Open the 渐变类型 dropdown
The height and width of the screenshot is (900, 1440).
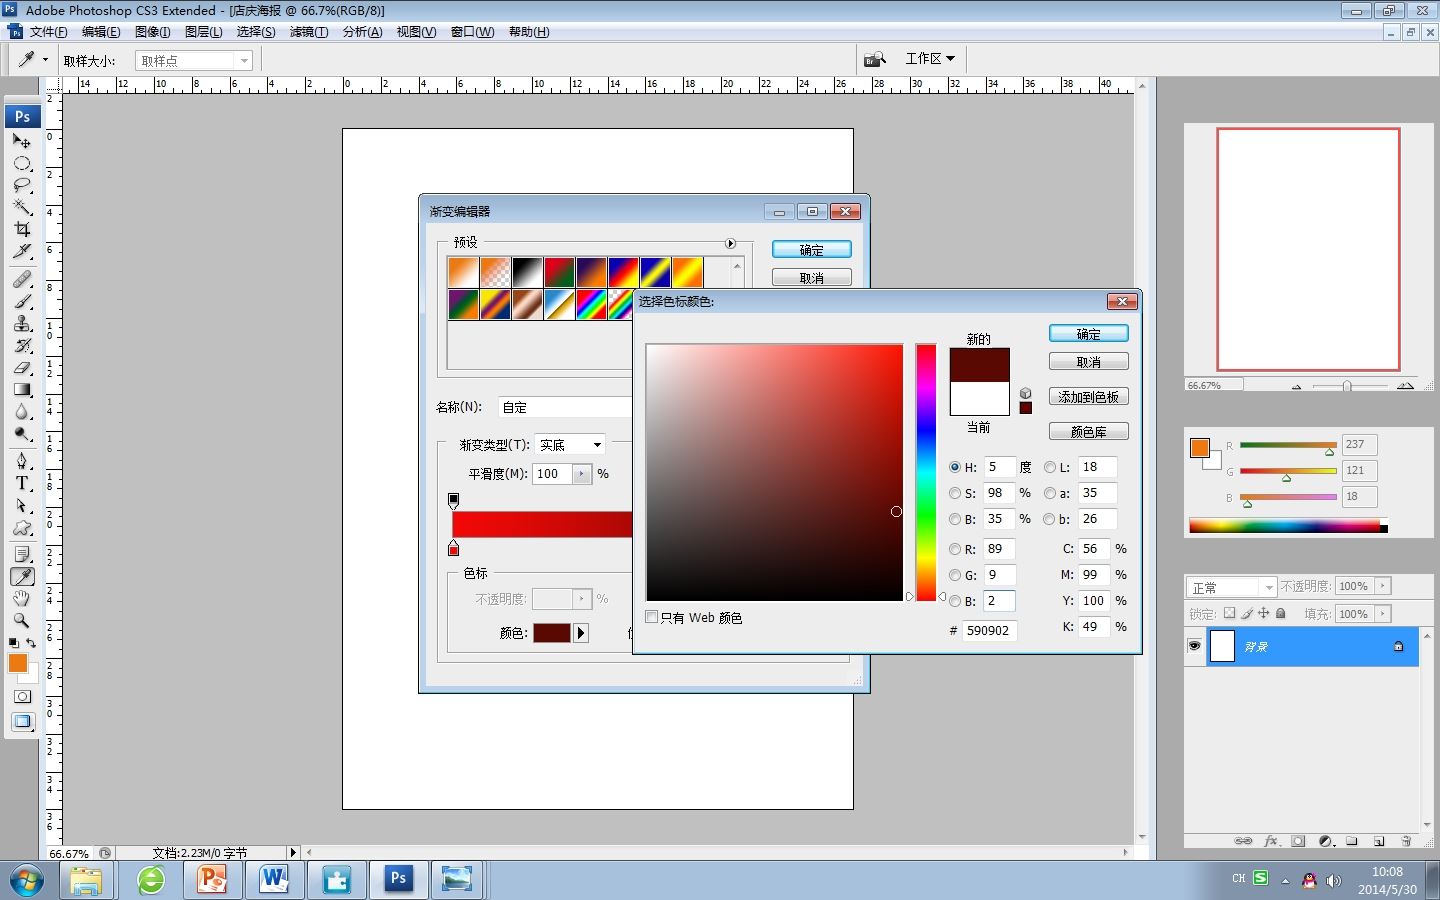570,445
